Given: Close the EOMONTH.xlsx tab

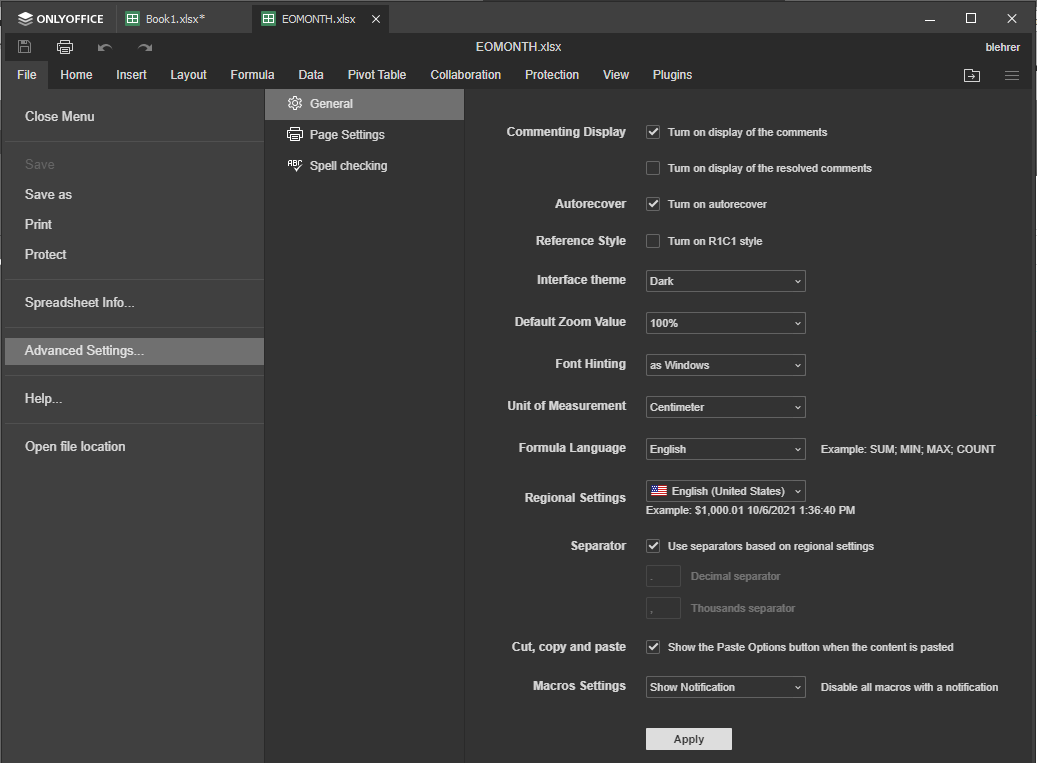Looking at the screenshot, I should coord(376,19).
